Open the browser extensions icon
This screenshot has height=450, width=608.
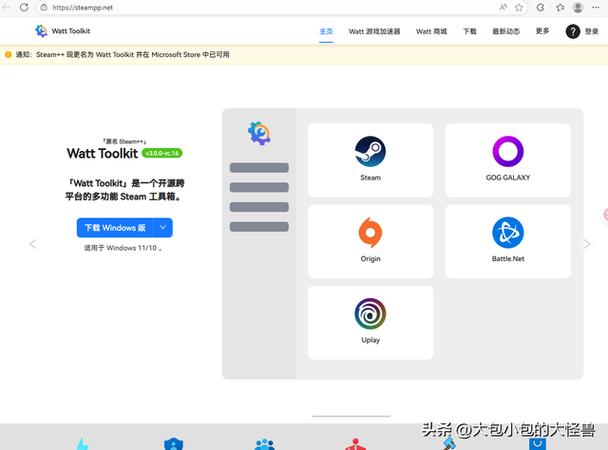point(540,7)
